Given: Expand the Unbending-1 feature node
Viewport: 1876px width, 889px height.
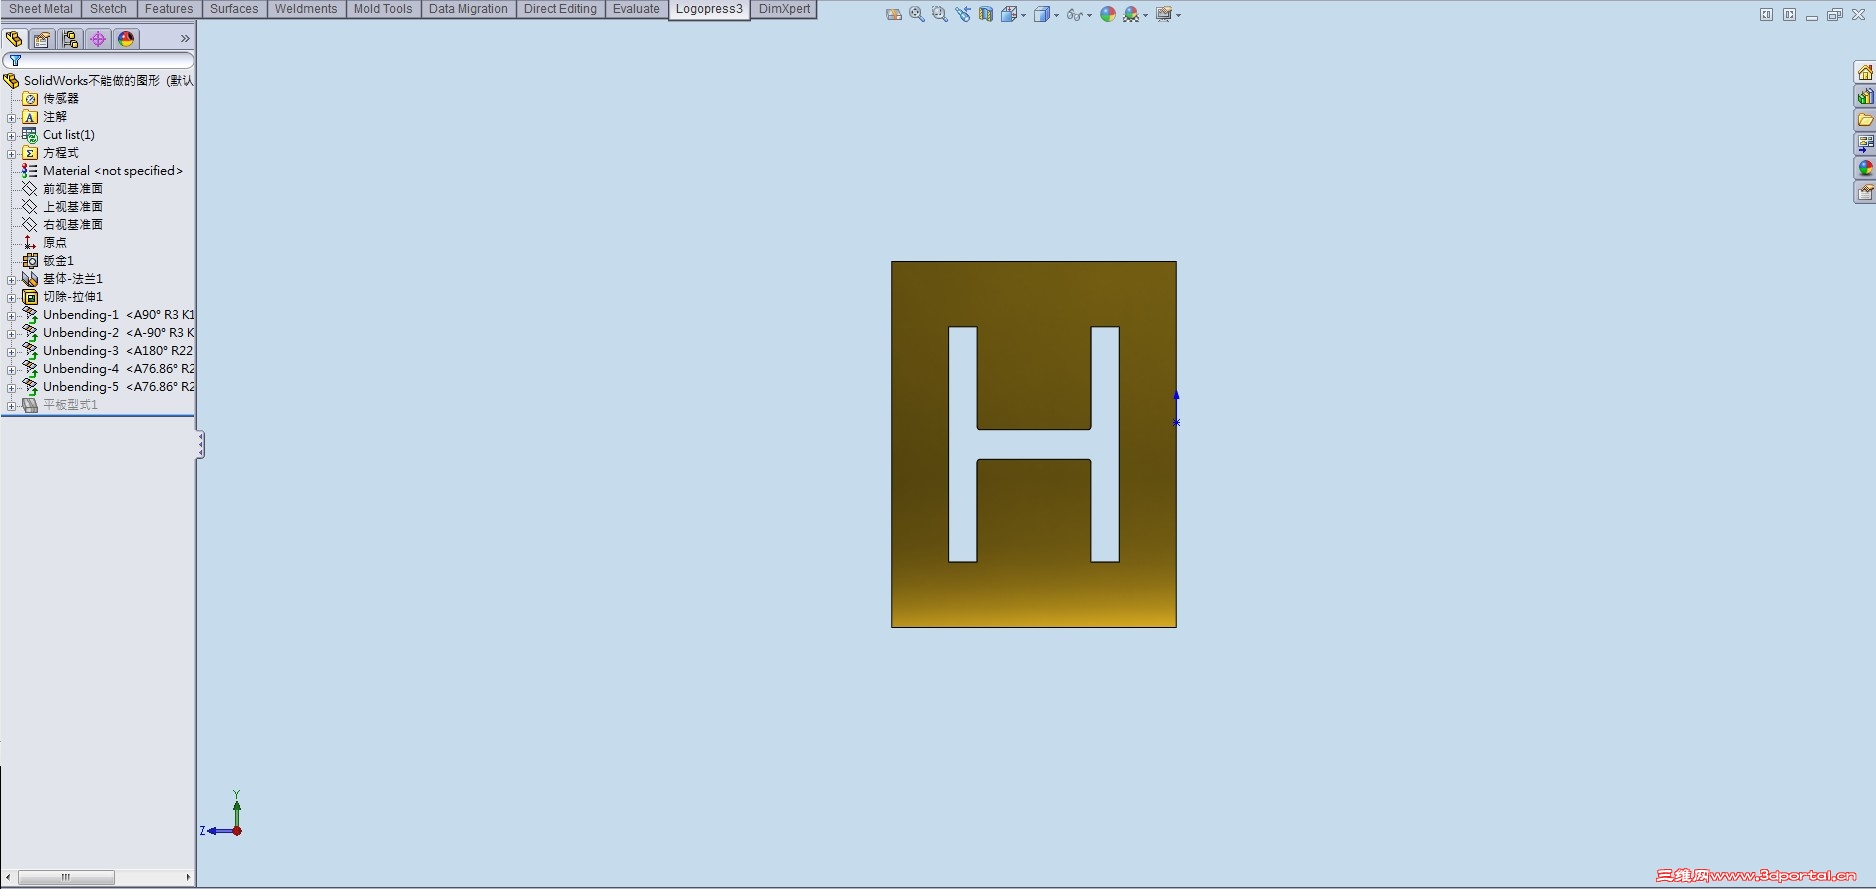Looking at the screenshot, I should (x=11, y=315).
